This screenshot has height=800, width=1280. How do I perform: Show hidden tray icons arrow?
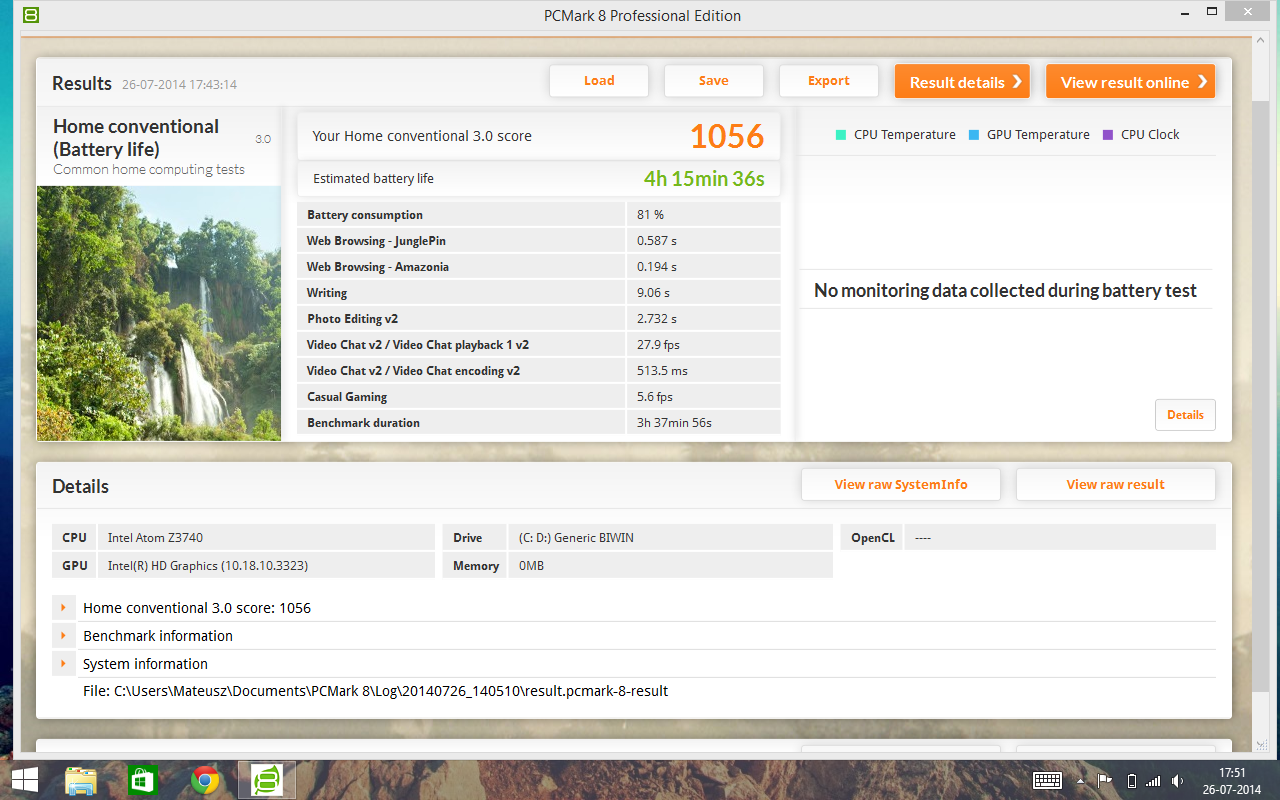click(x=1081, y=781)
